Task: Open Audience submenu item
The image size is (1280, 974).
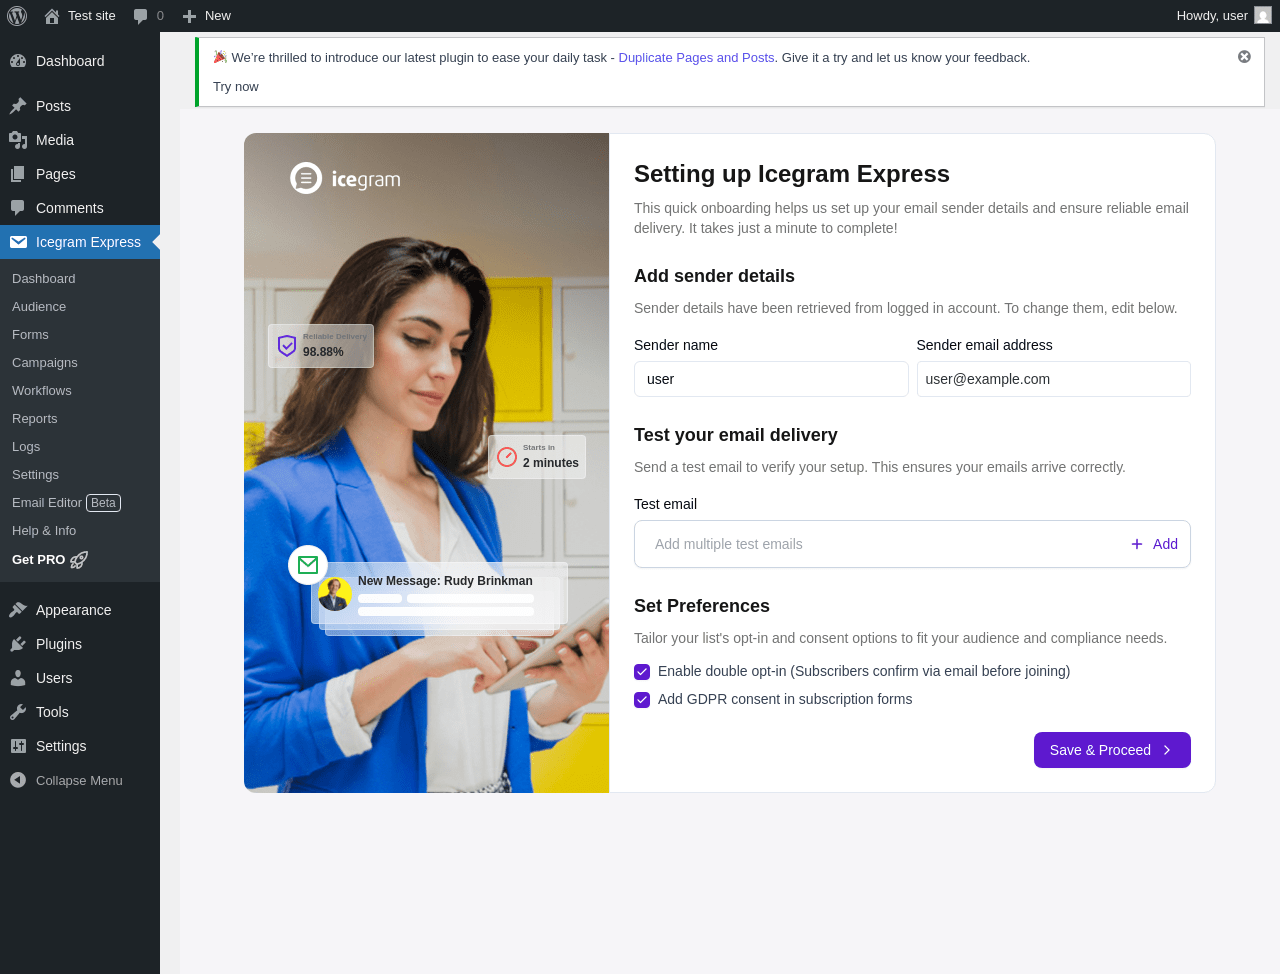Action: pyautogui.click(x=39, y=307)
